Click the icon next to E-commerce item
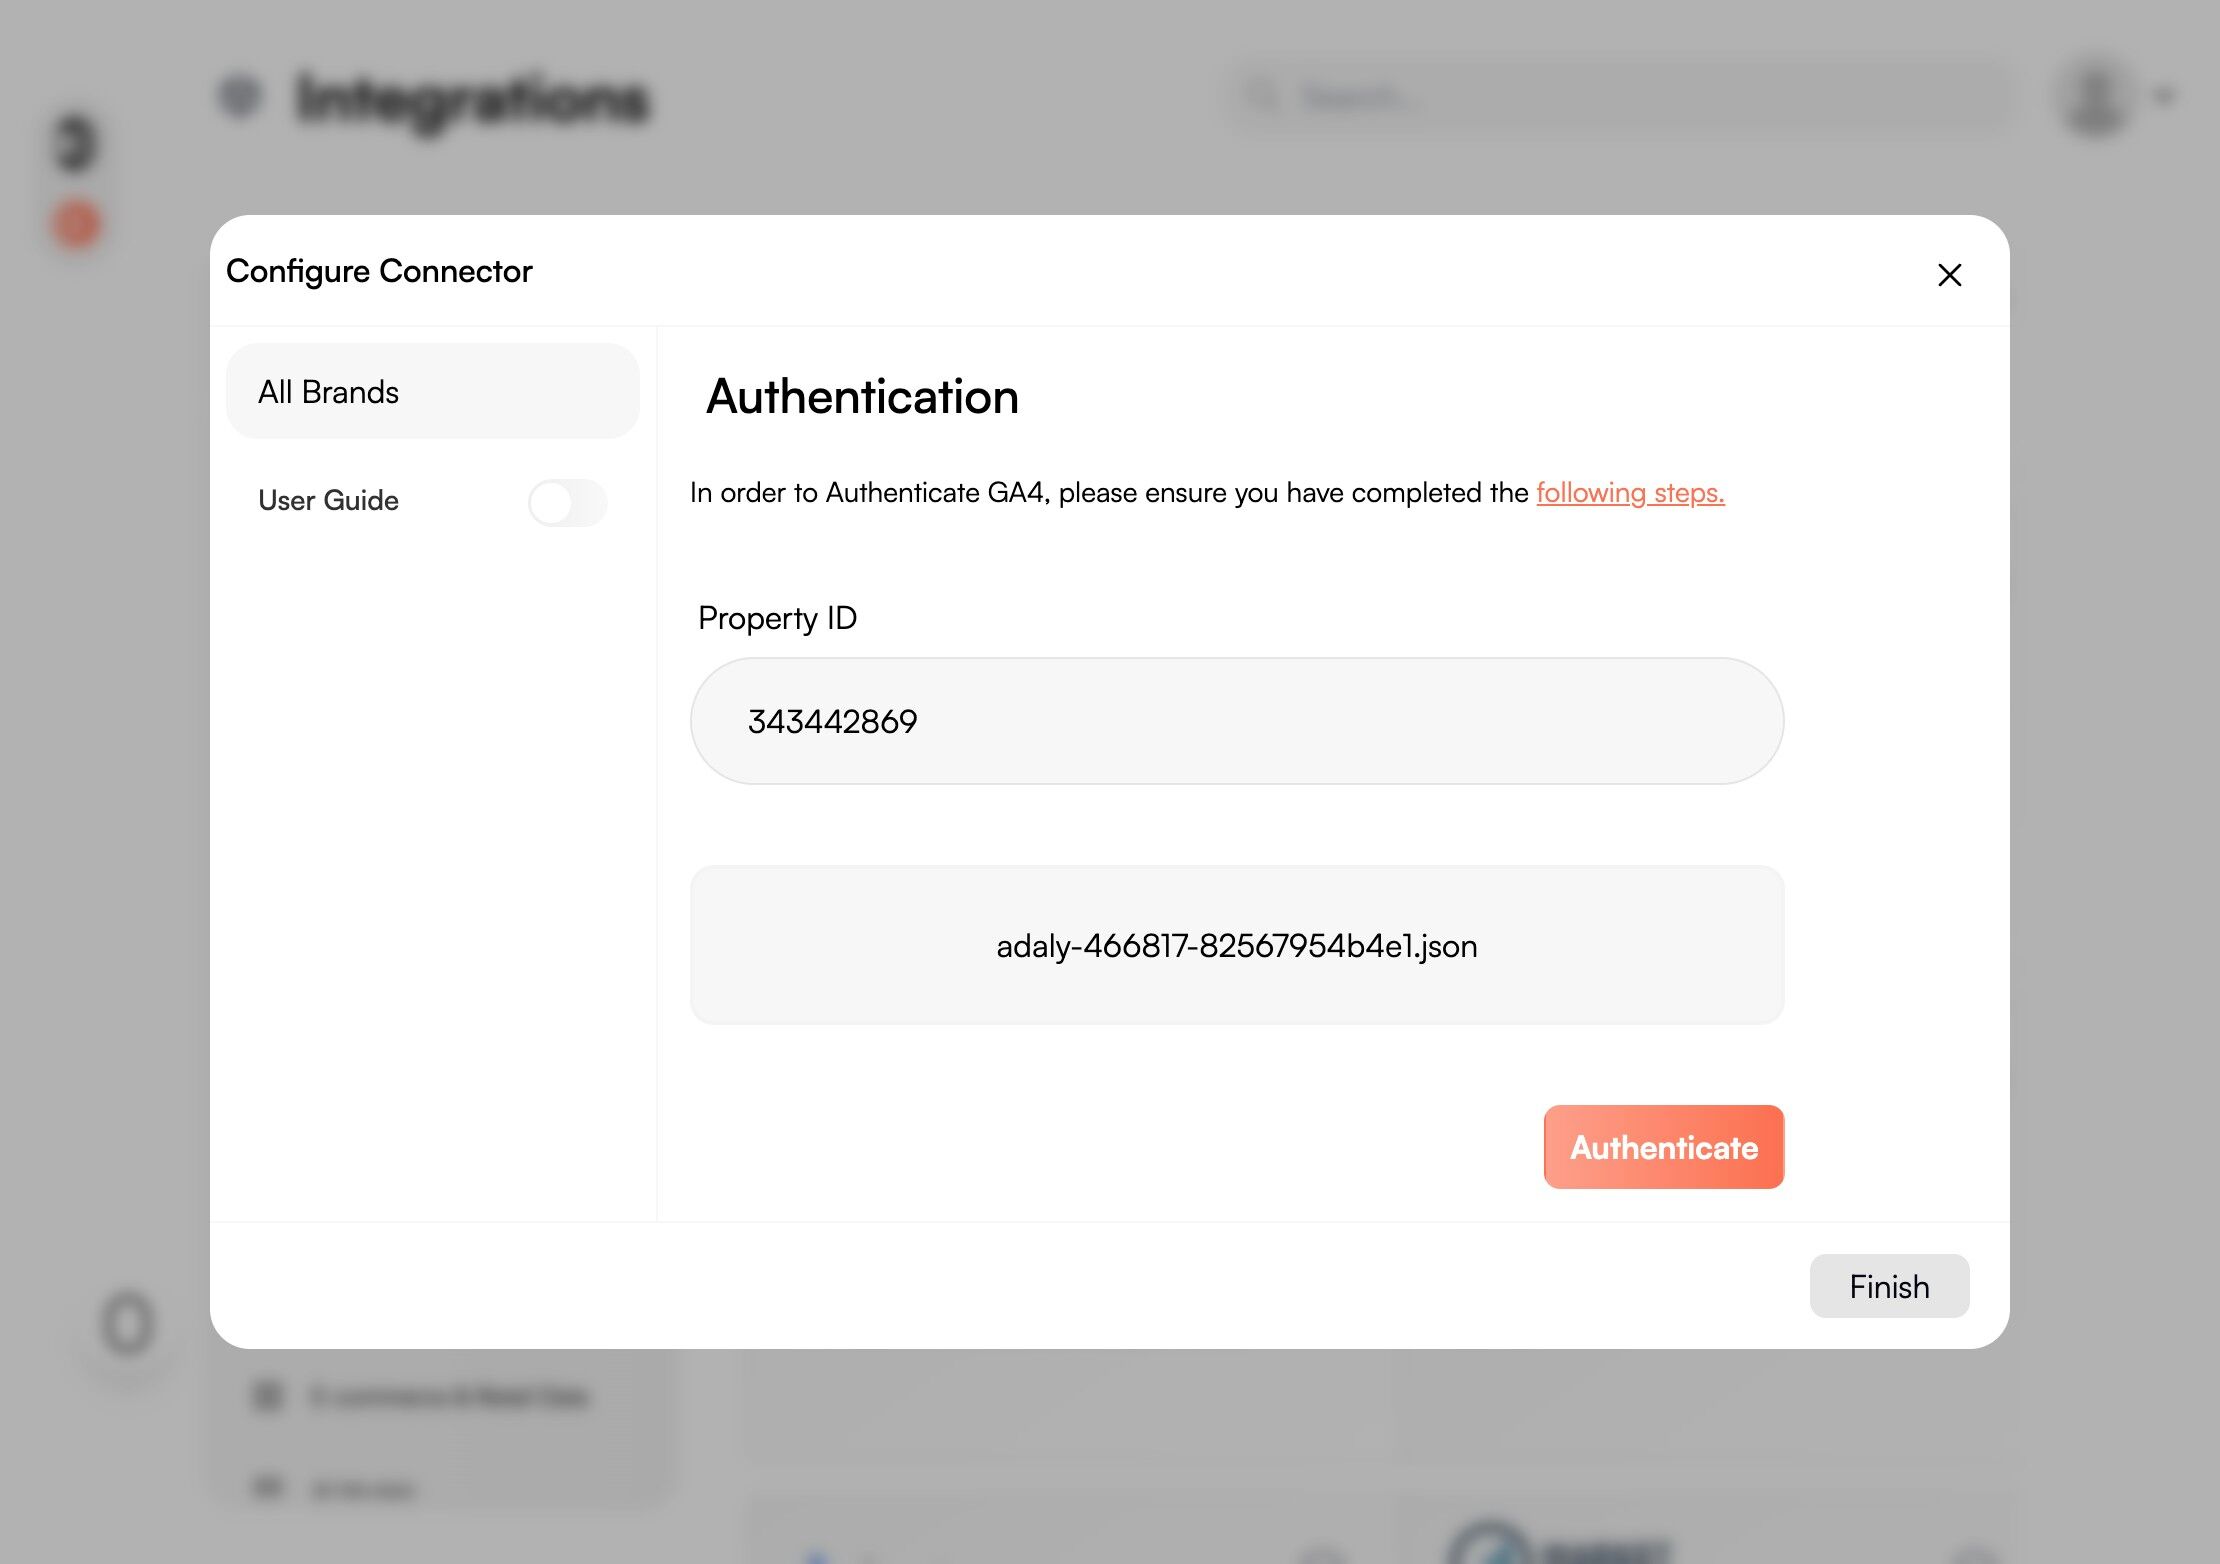This screenshot has width=2220, height=1564. (268, 1395)
